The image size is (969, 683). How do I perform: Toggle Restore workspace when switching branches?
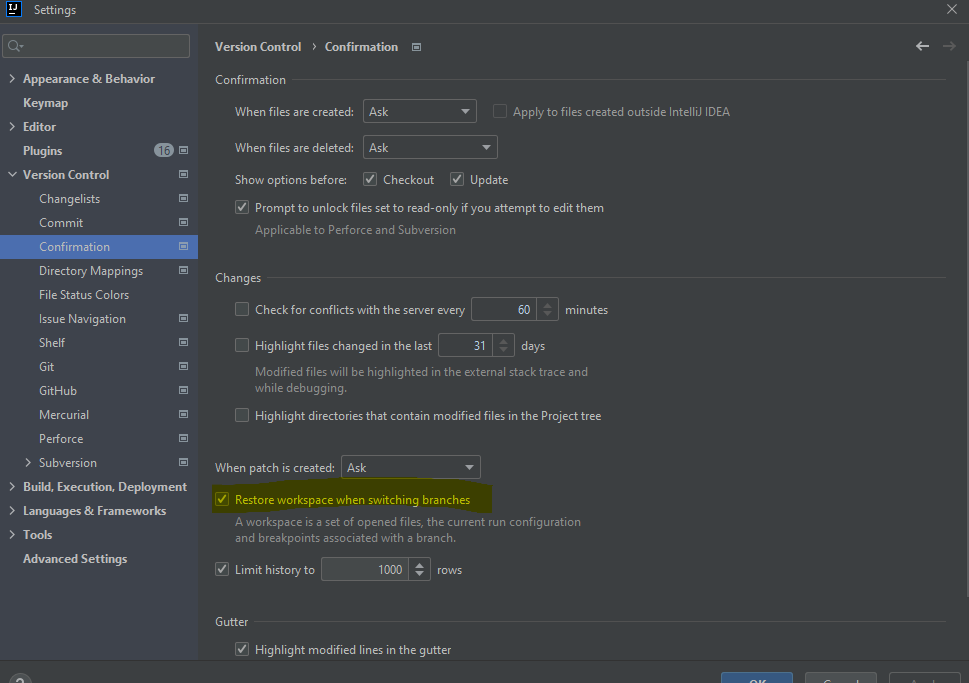tap(222, 499)
